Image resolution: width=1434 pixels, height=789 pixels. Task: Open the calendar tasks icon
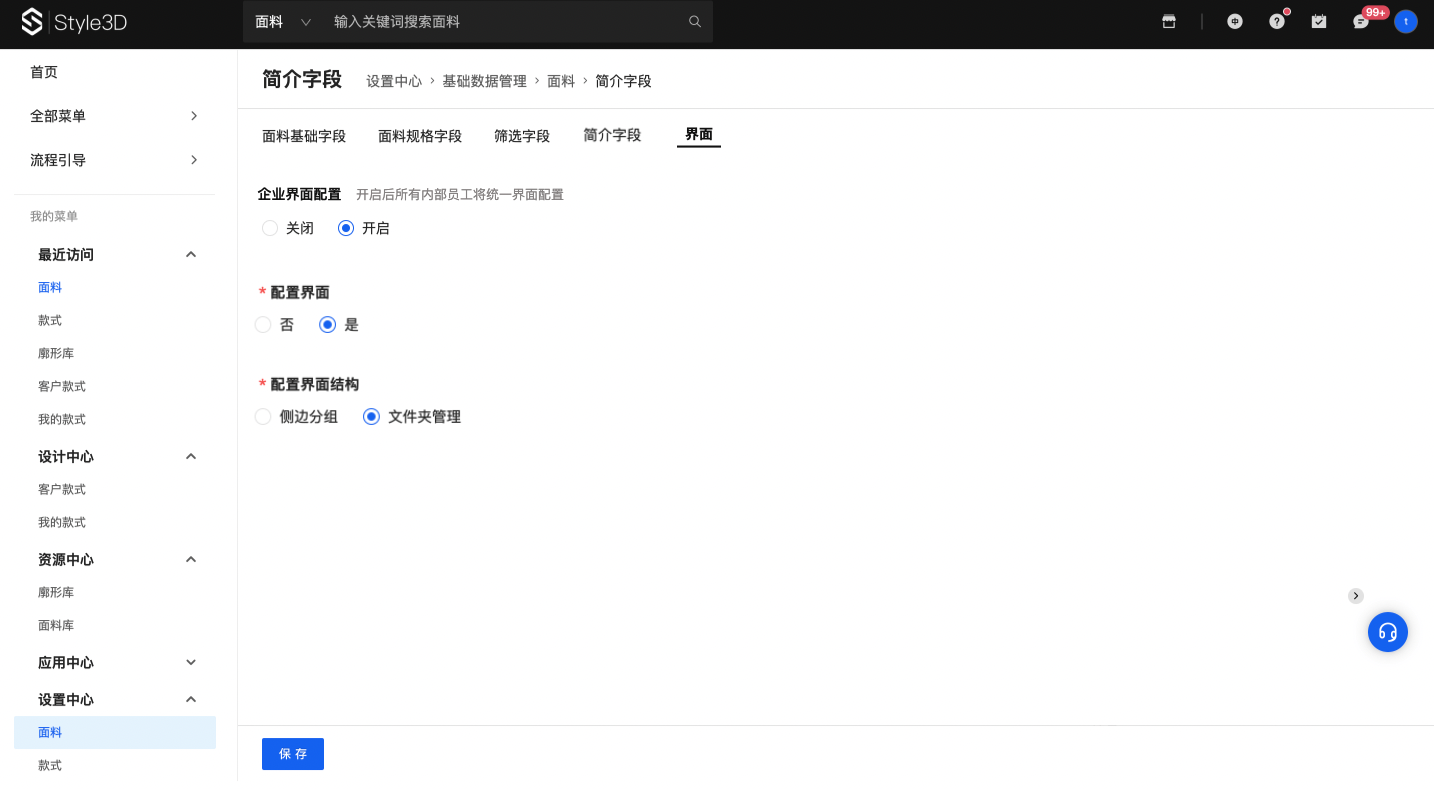pos(1319,21)
